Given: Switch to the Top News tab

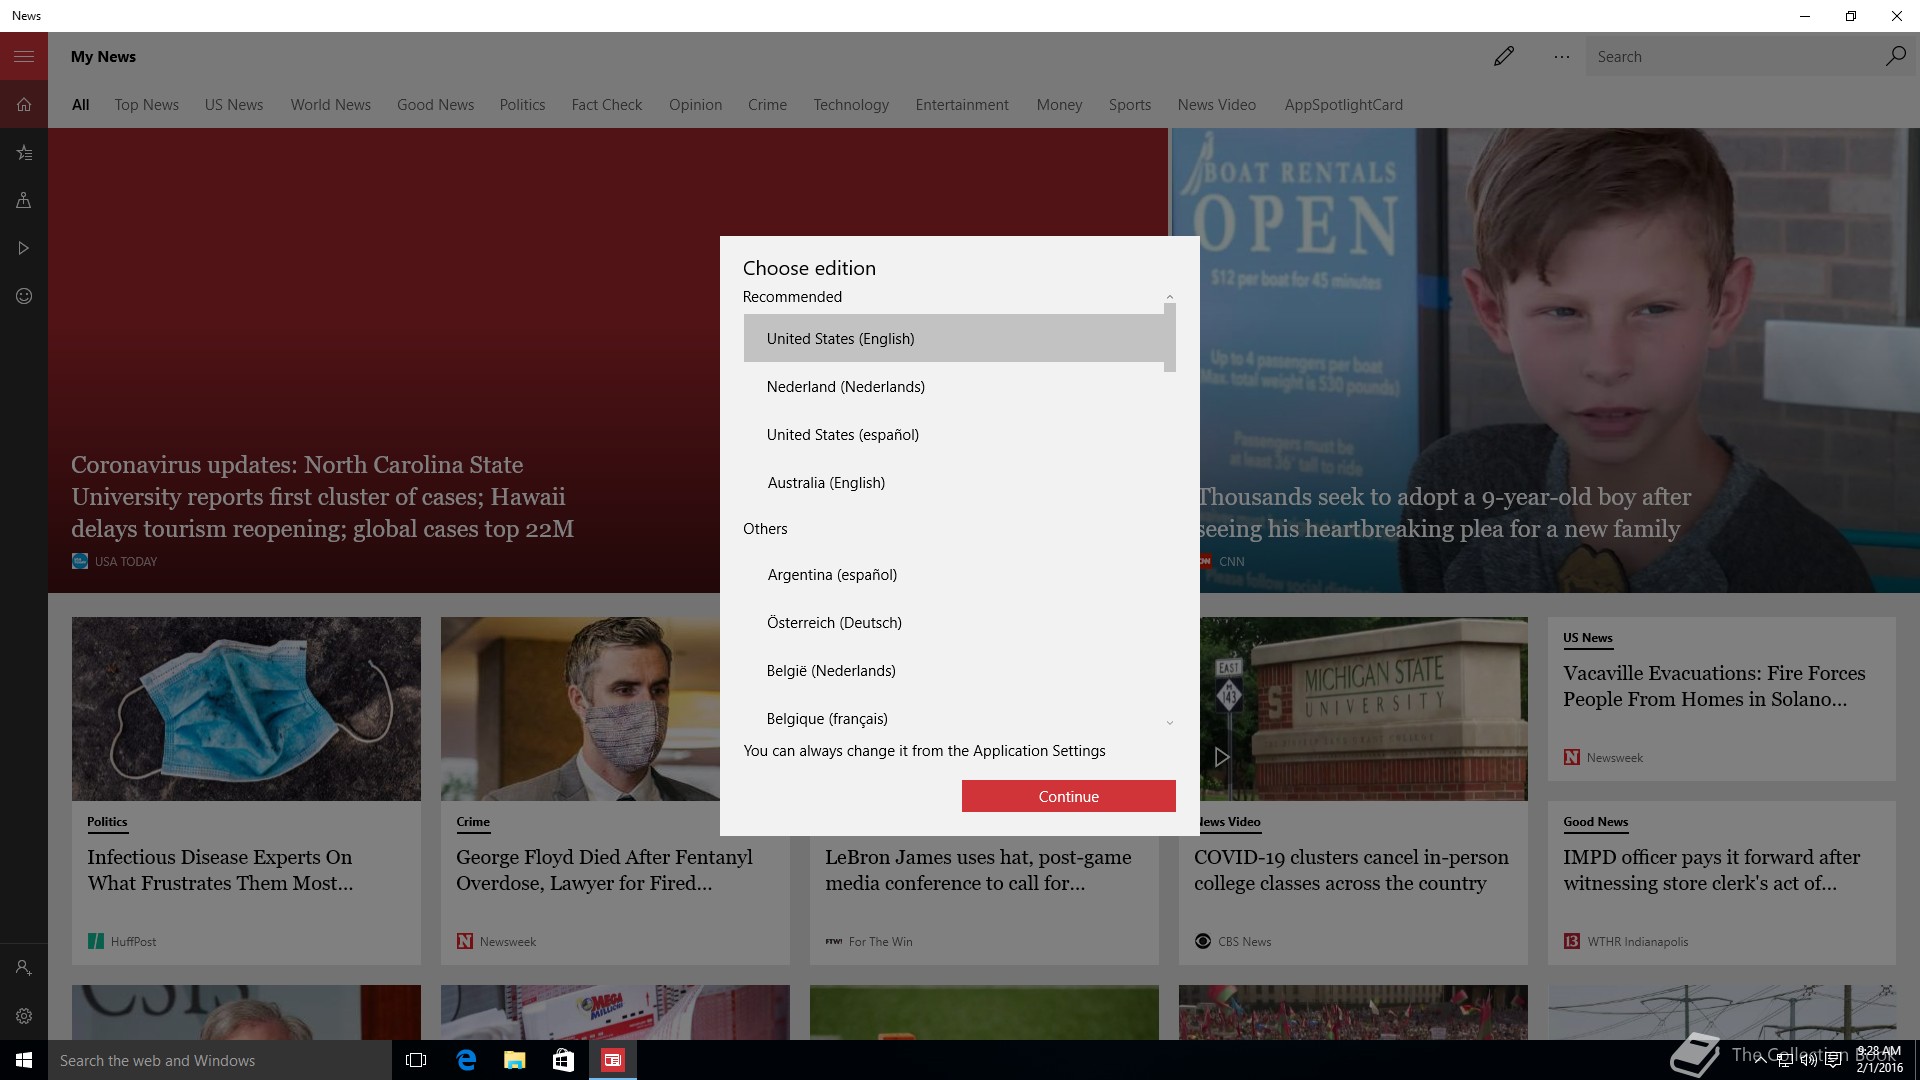Looking at the screenshot, I should tap(146, 105).
